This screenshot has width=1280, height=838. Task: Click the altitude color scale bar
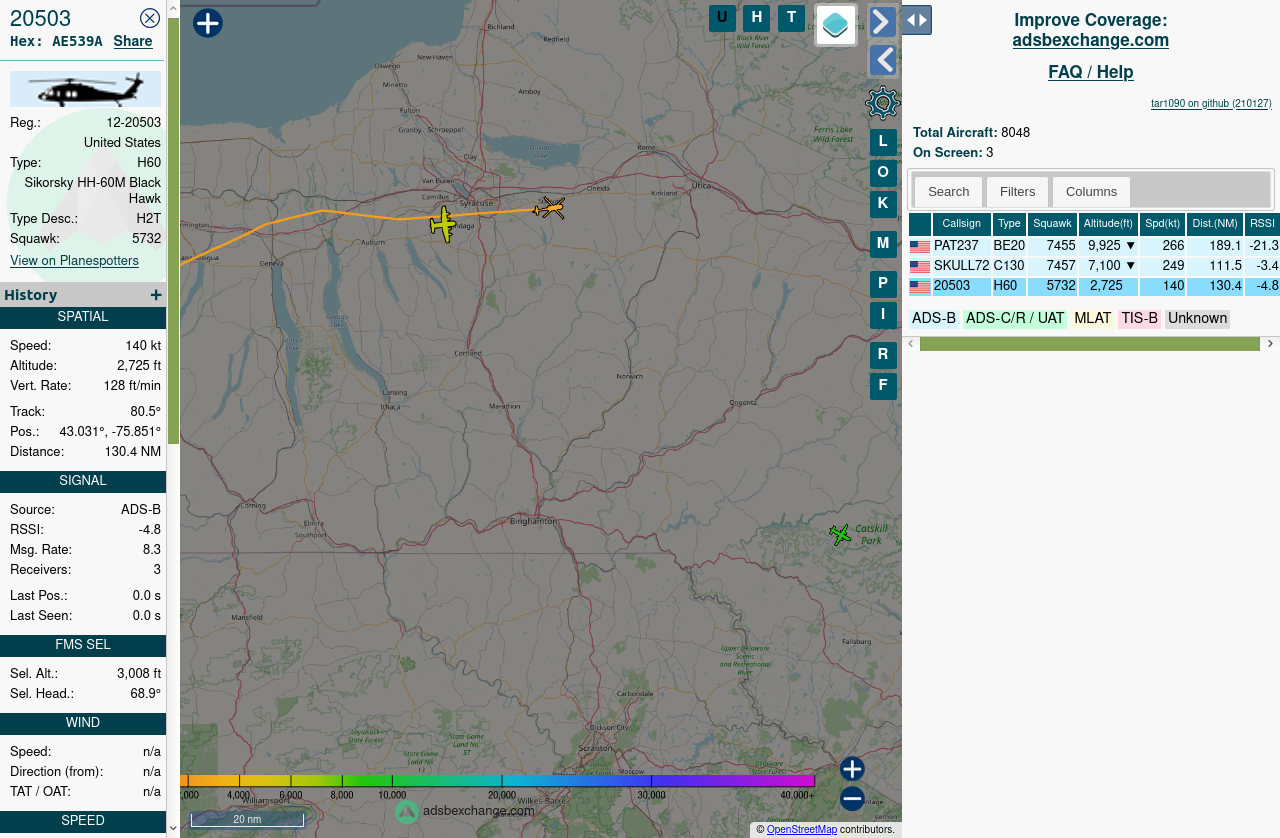pyautogui.click(x=498, y=781)
